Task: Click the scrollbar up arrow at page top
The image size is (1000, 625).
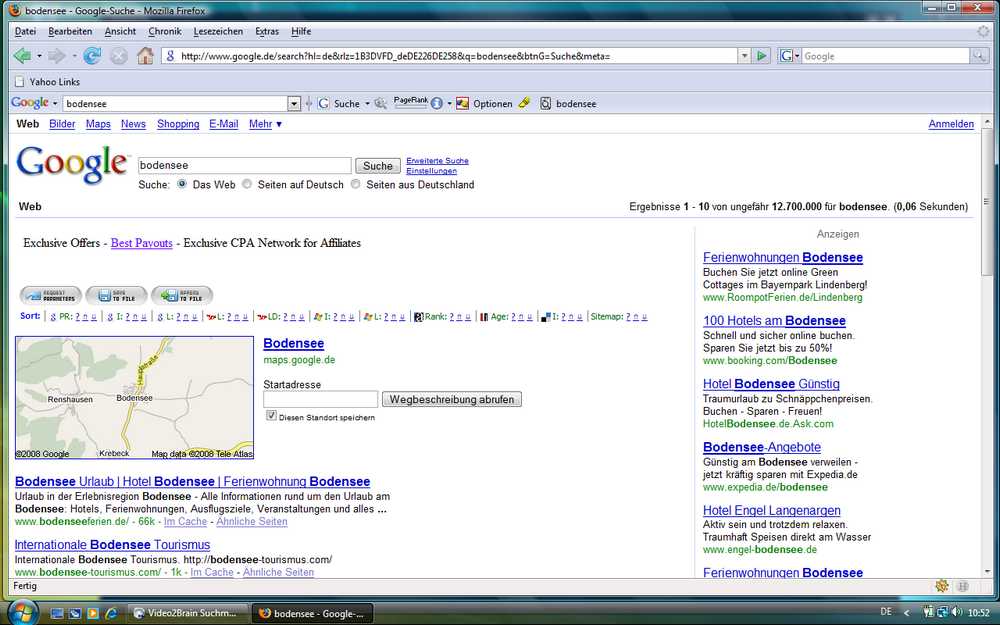Action: [987, 122]
